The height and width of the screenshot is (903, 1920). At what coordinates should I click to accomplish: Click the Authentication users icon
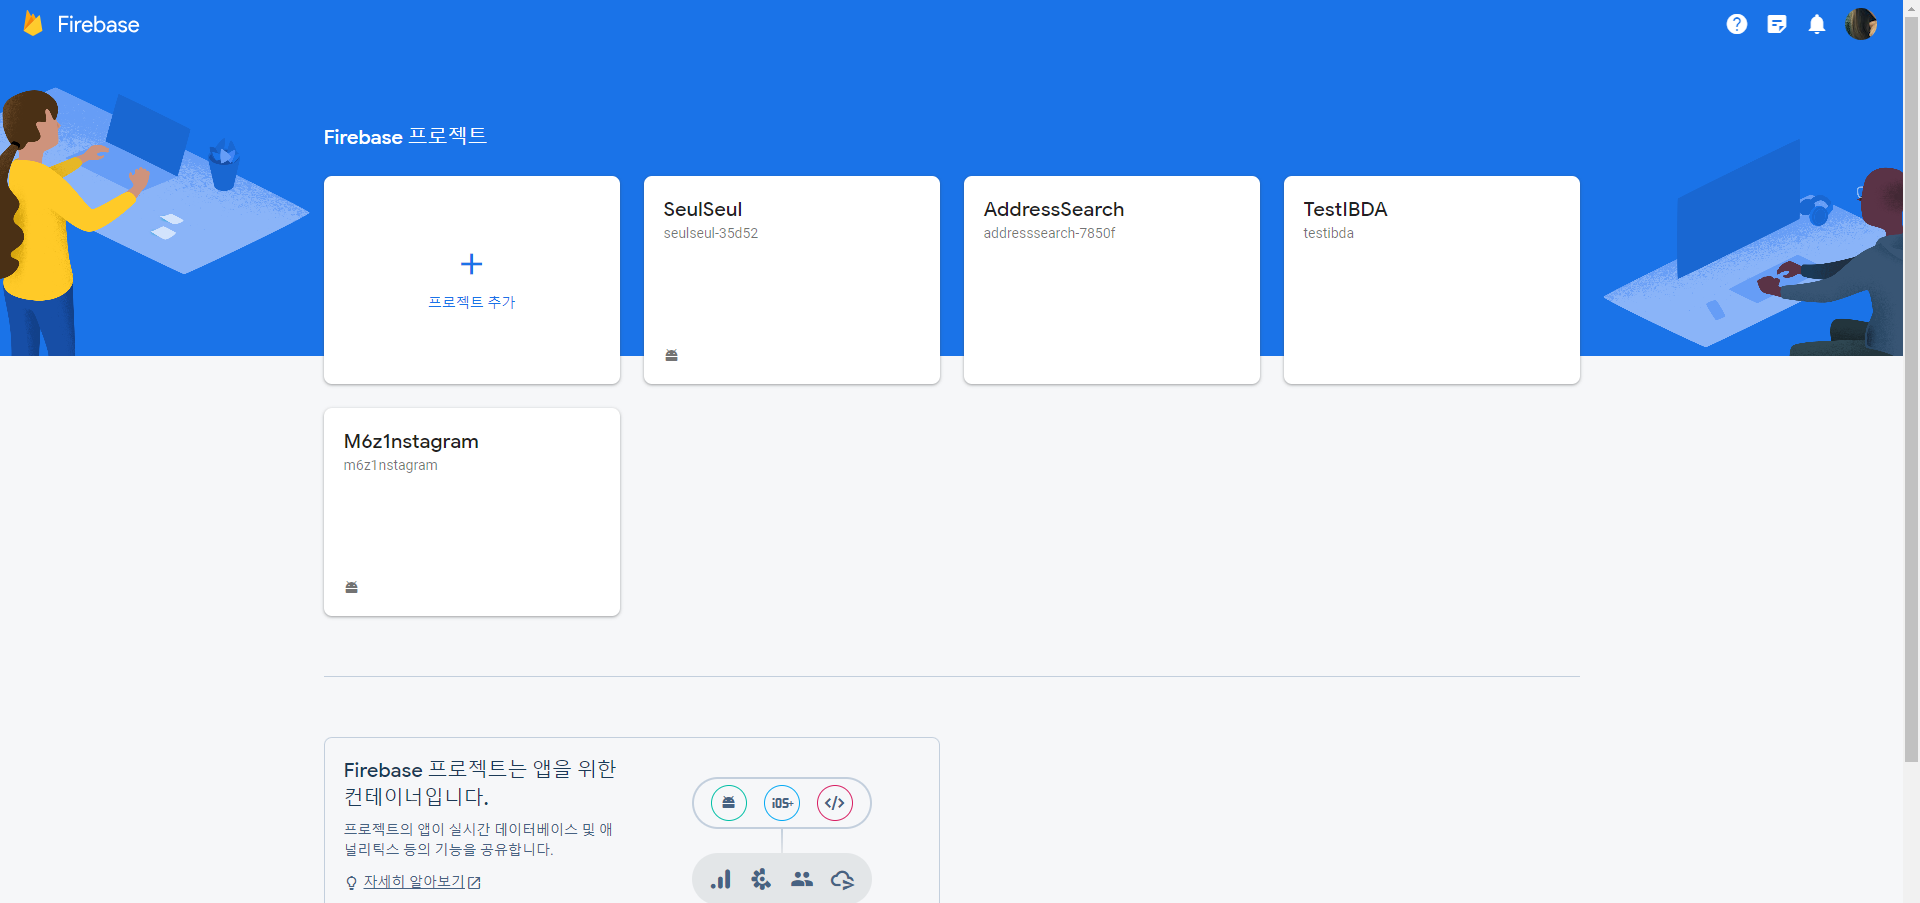coord(802,879)
